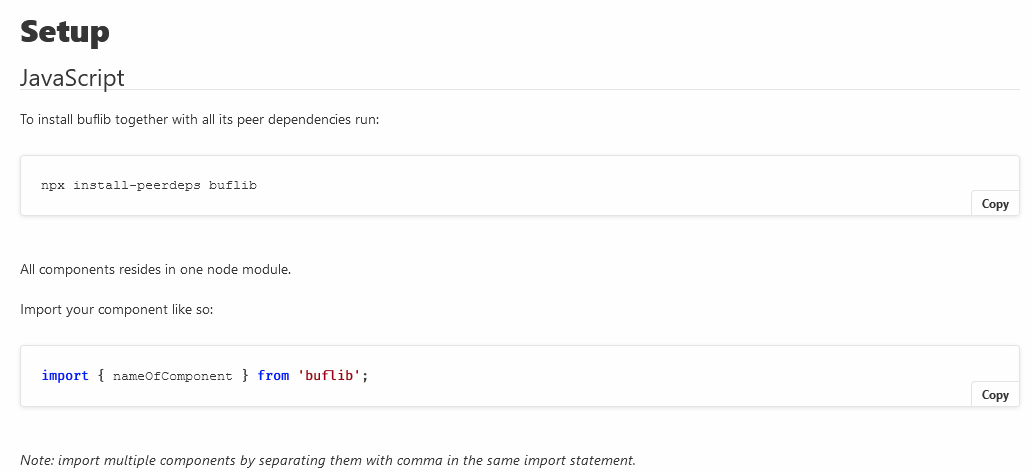The height and width of the screenshot is (473, 1032).
Task: Select the JavaScript section heading
Action: (x=72, y=78)
